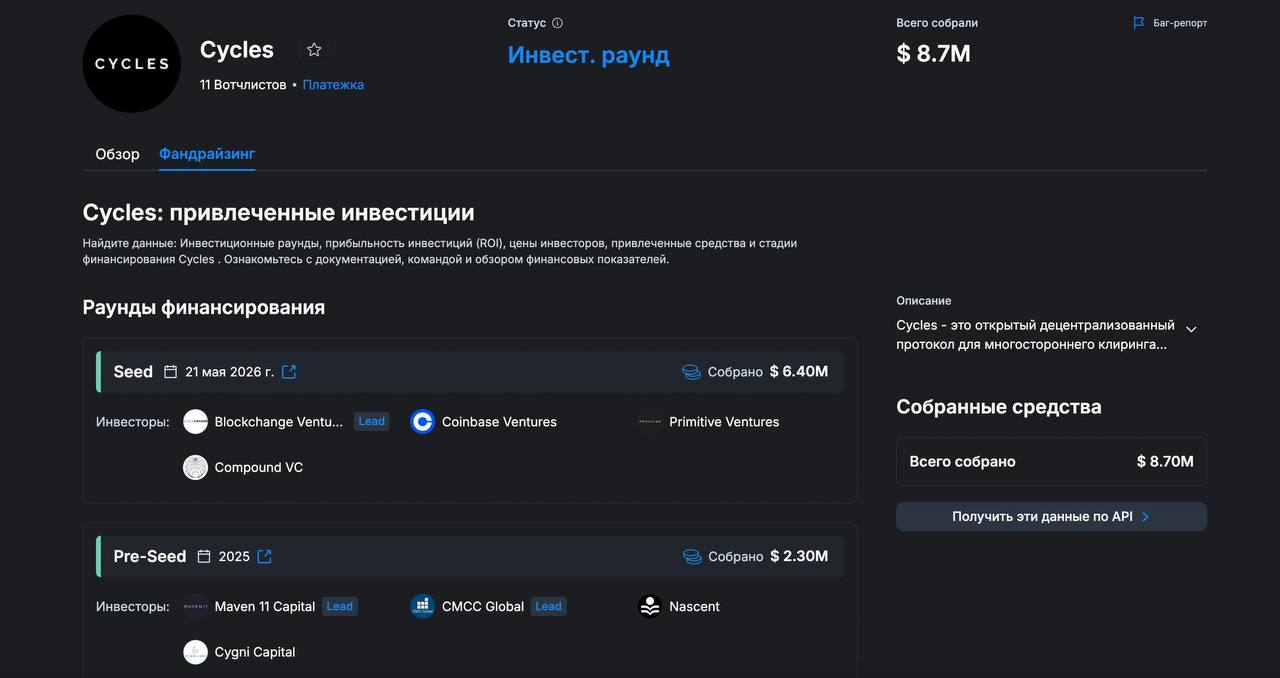Open Coinbase Ventures investor name
Image resolution: width=1280 pixels, height=678 pixels.
(x=499, y=422)
